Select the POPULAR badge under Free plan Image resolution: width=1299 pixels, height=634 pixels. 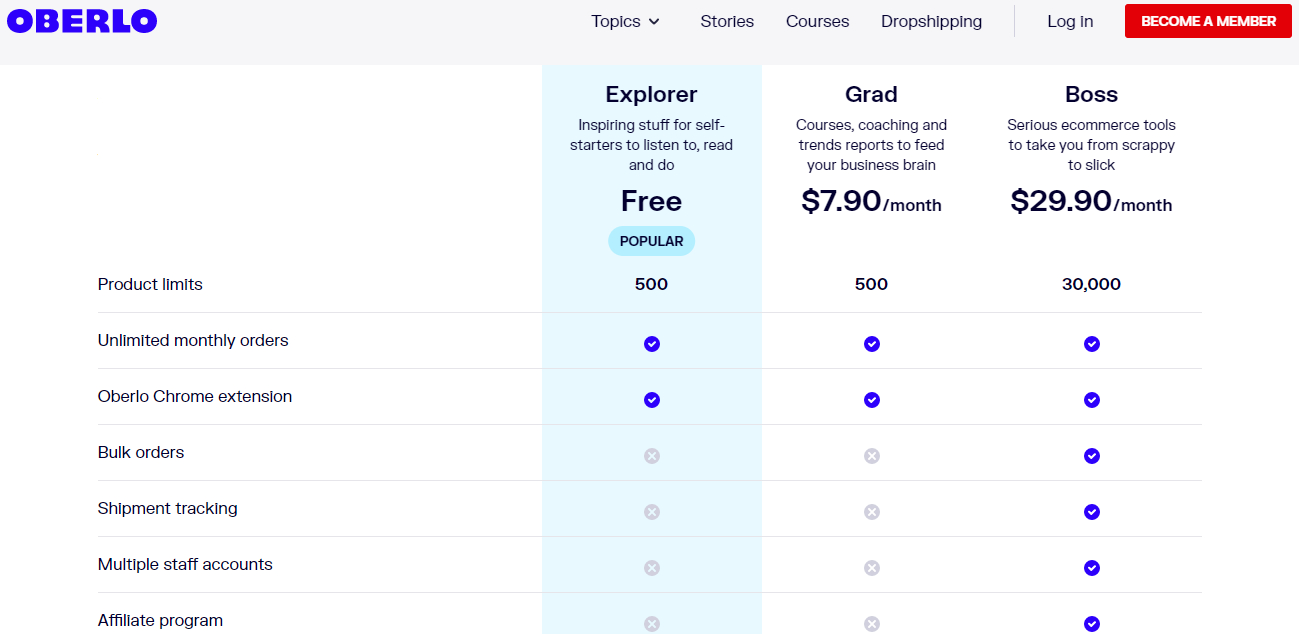point(651,240)
